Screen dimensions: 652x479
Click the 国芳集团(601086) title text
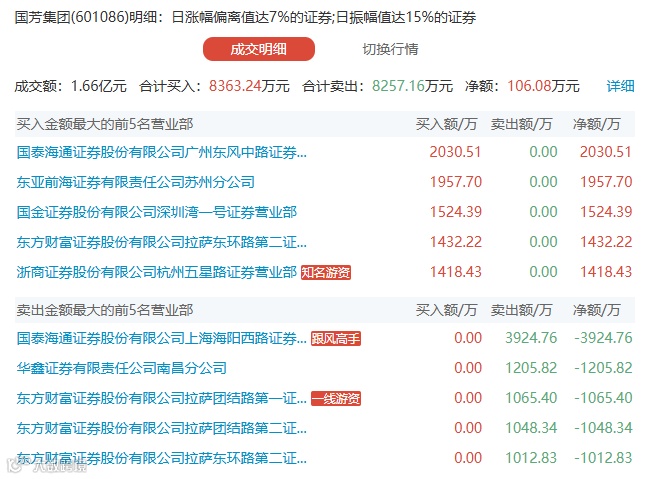71,17
